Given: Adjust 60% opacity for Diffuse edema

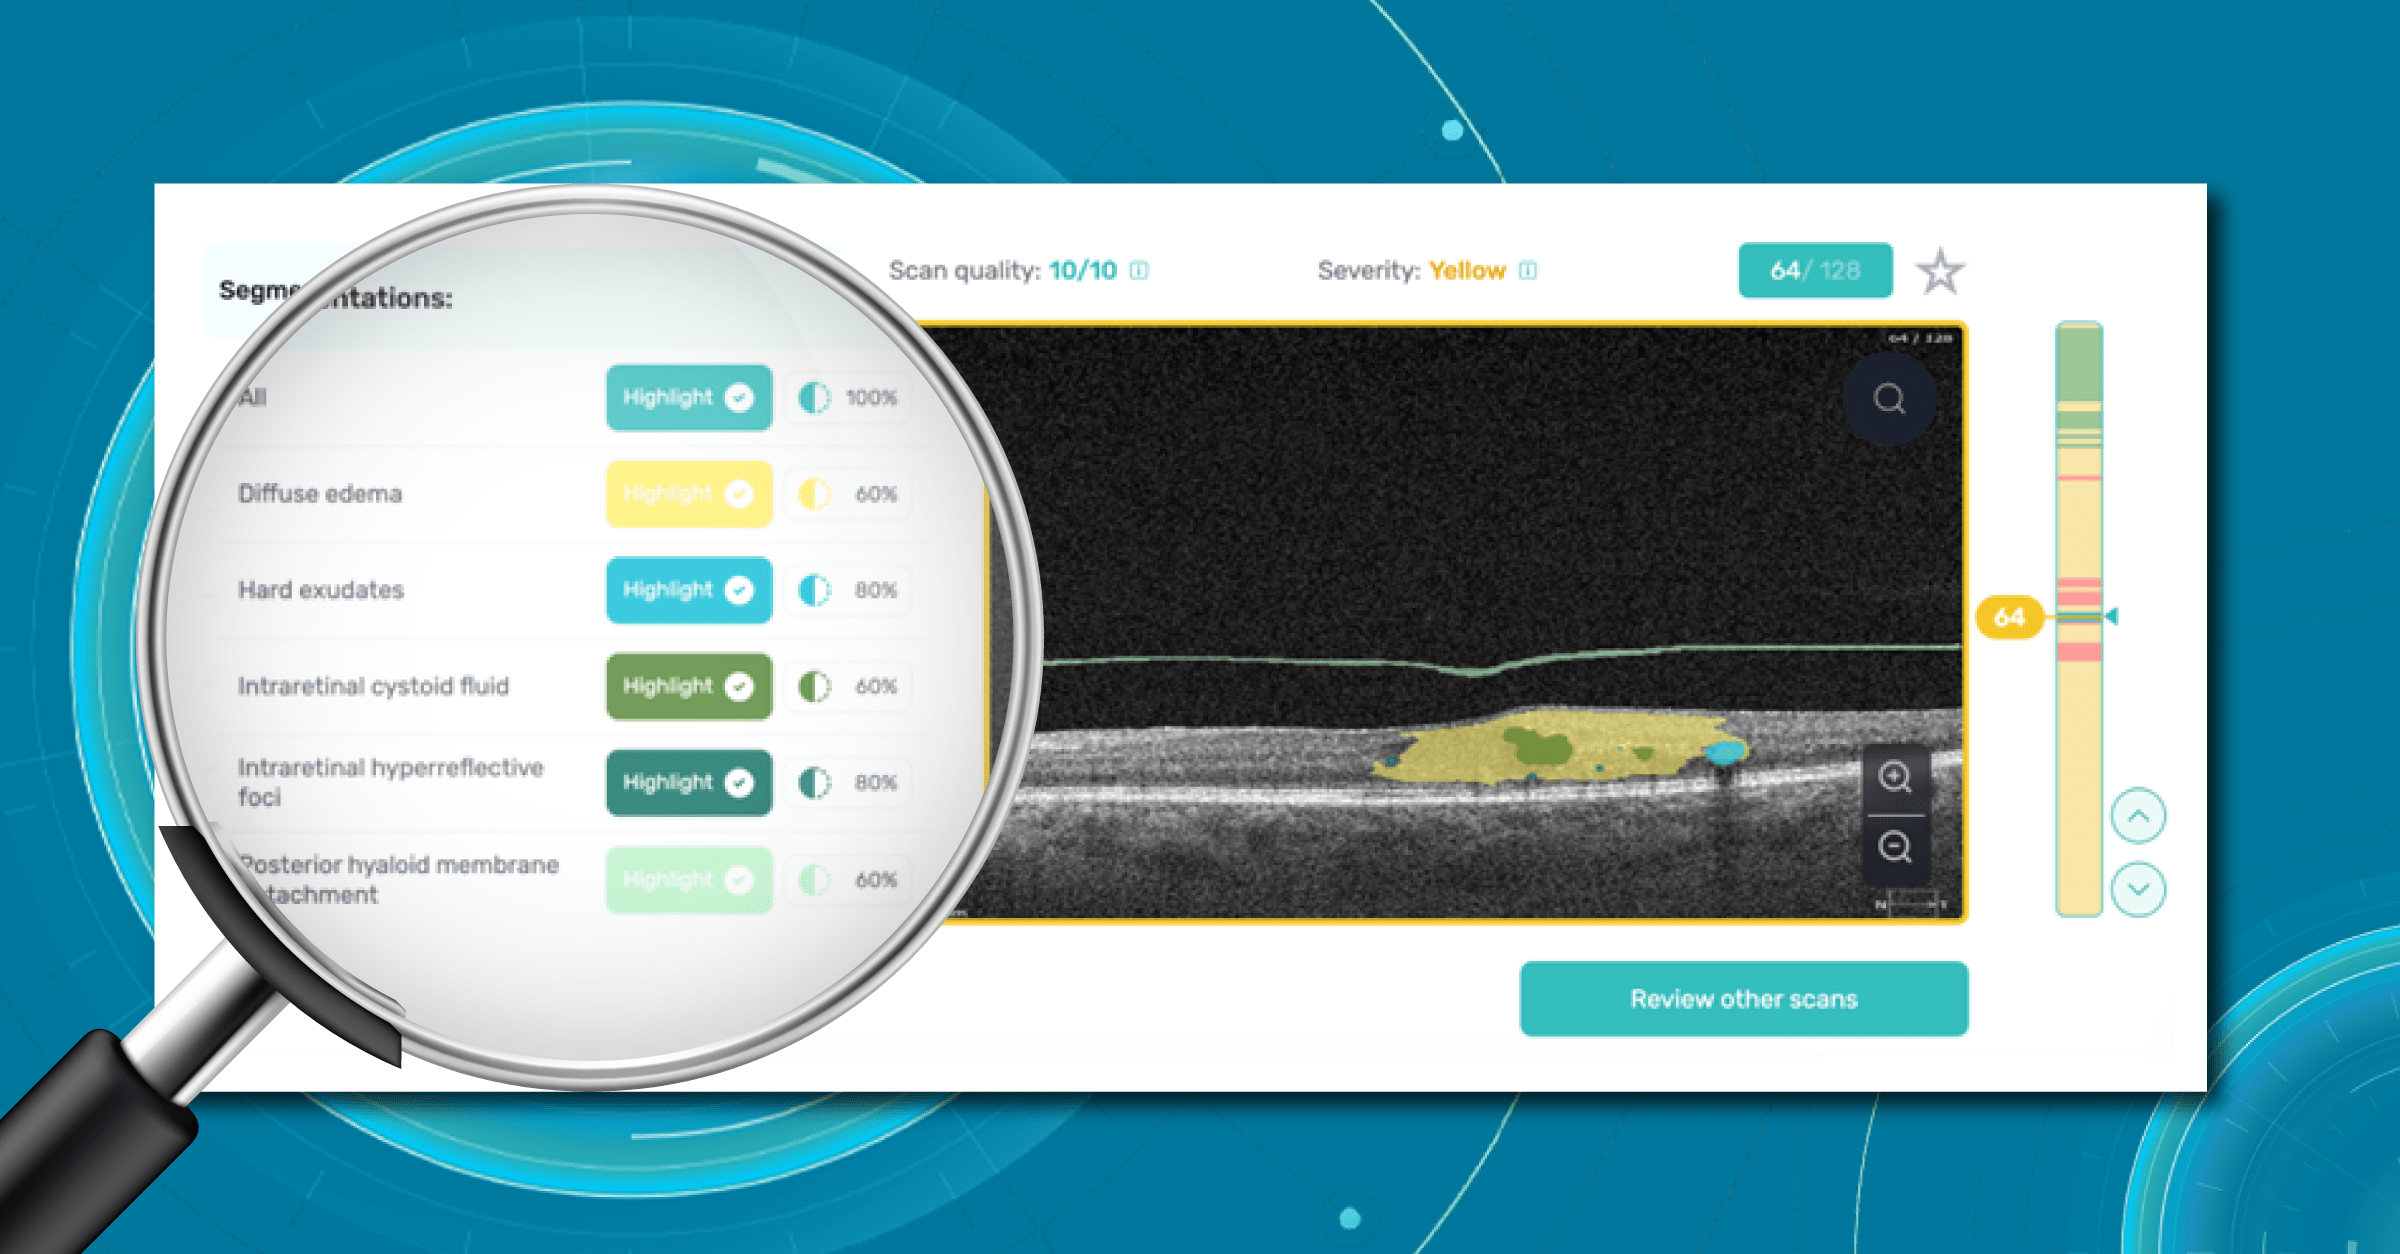Looking at the screenshot, I should [848, 493].
